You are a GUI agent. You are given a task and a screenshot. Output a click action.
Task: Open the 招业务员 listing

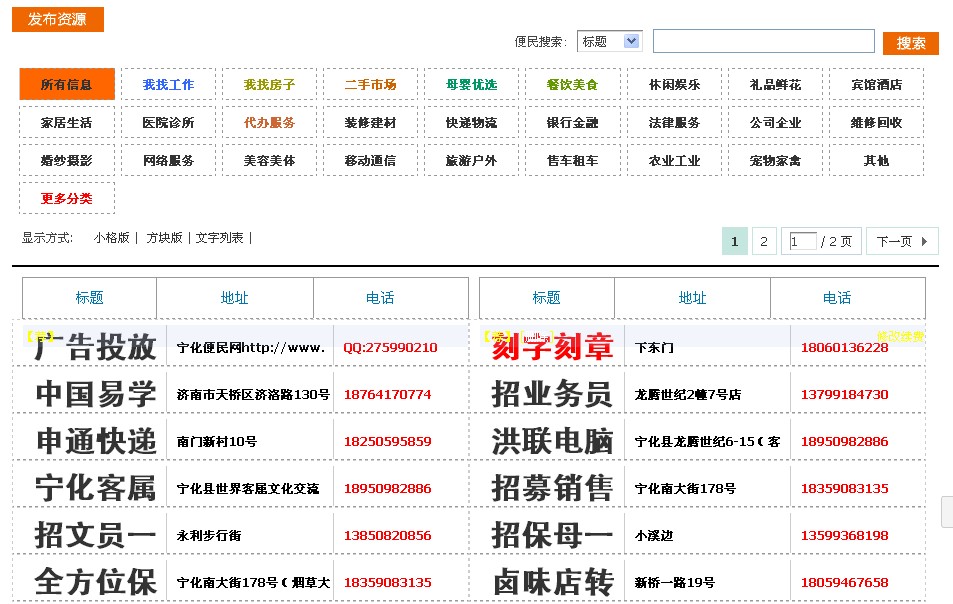552,394
